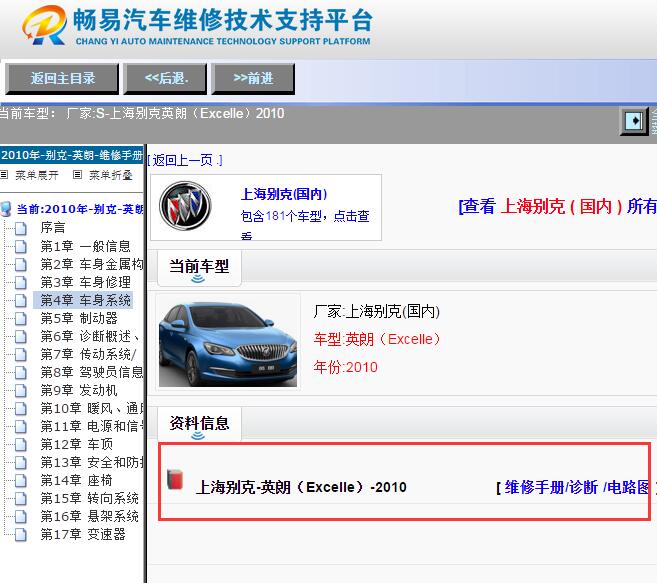
Task: Click the text 车型:英朗（Excelle）
Action: coord(377,339)
